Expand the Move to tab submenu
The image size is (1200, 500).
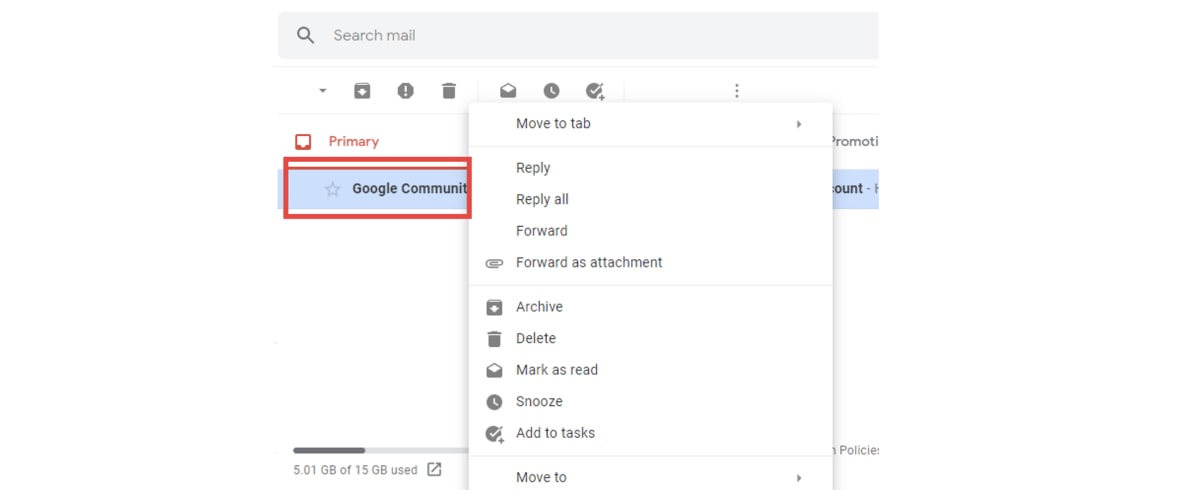[x=650, y=124]
